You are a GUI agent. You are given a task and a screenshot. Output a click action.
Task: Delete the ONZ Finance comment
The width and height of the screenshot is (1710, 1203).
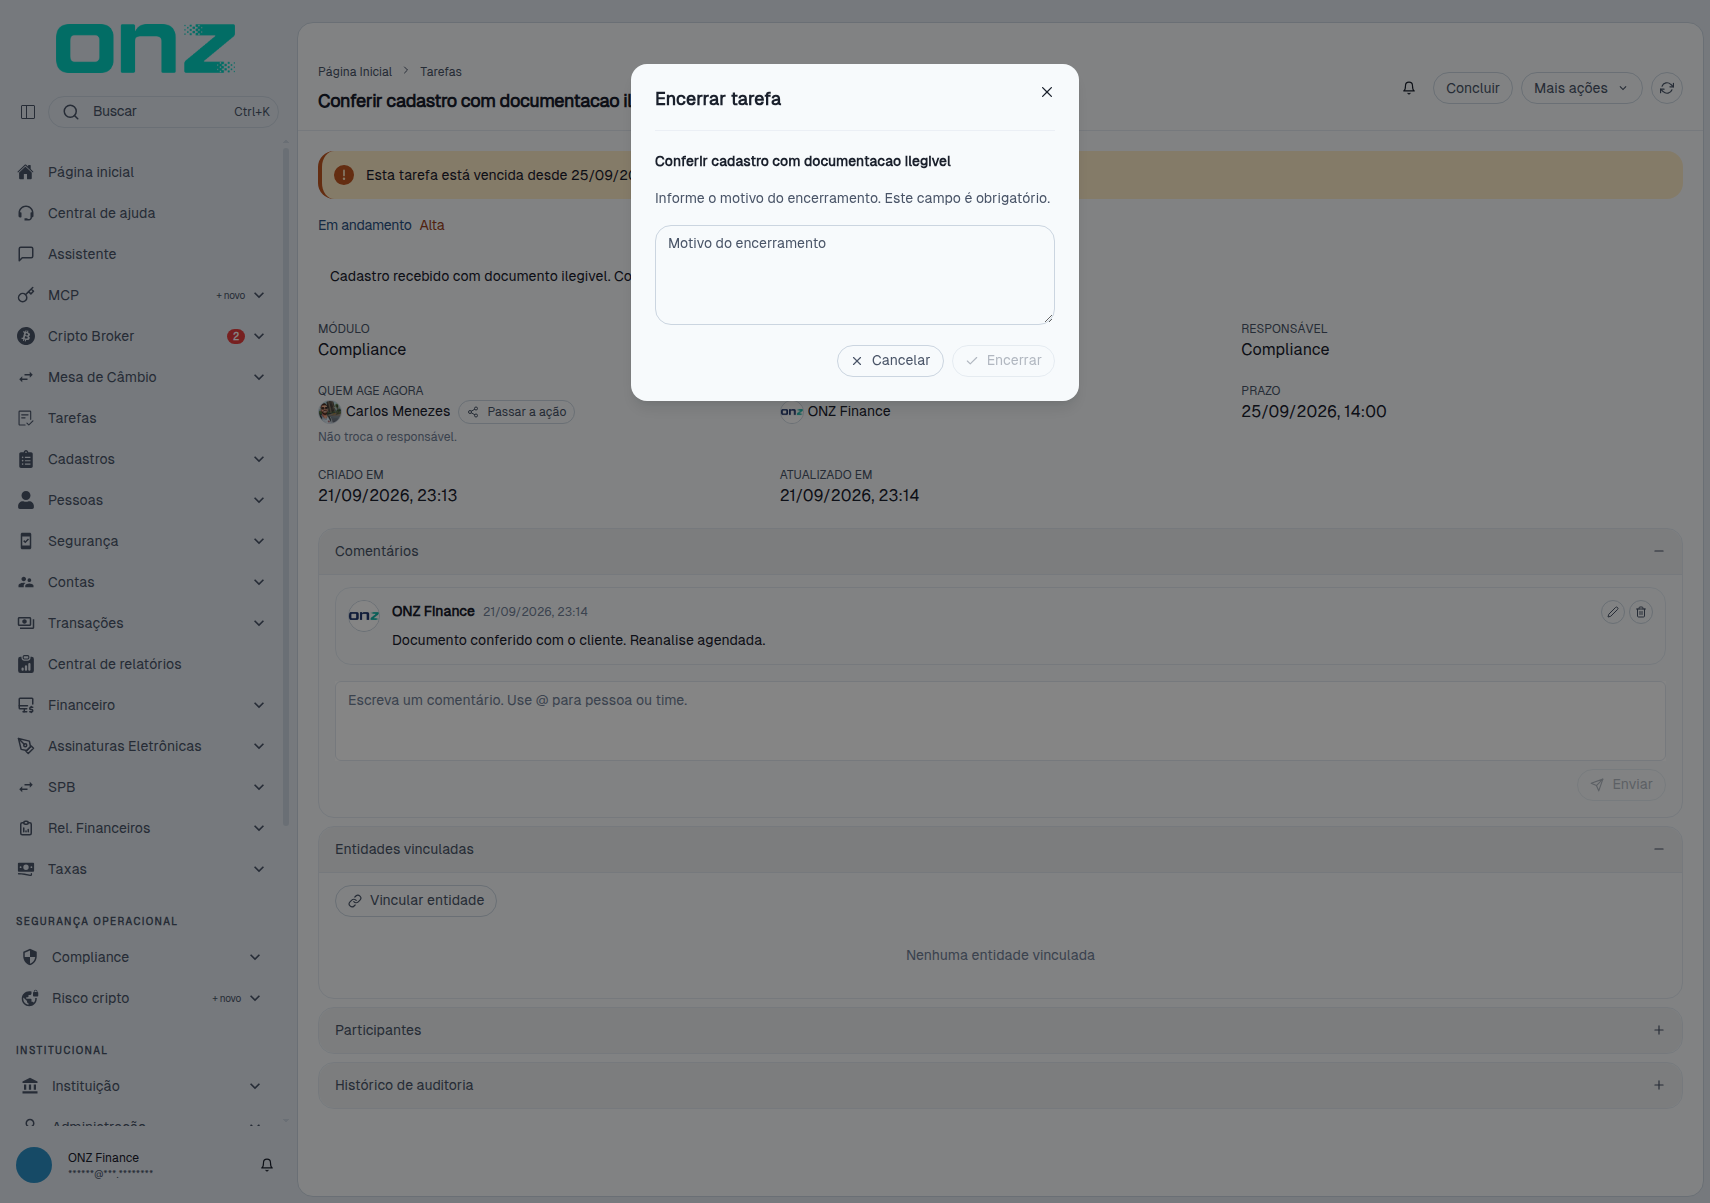1641,612
